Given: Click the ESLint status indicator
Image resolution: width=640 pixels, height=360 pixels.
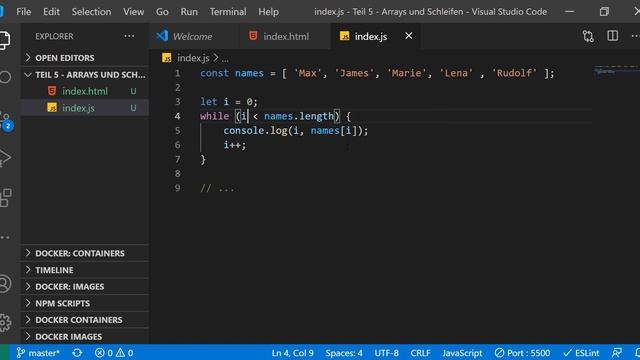Looking at the screenshot, I should pos(581,353).
